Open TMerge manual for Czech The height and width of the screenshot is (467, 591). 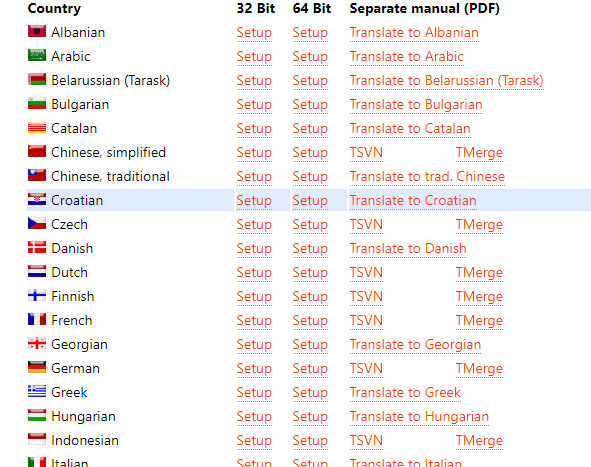click(479, 225)
